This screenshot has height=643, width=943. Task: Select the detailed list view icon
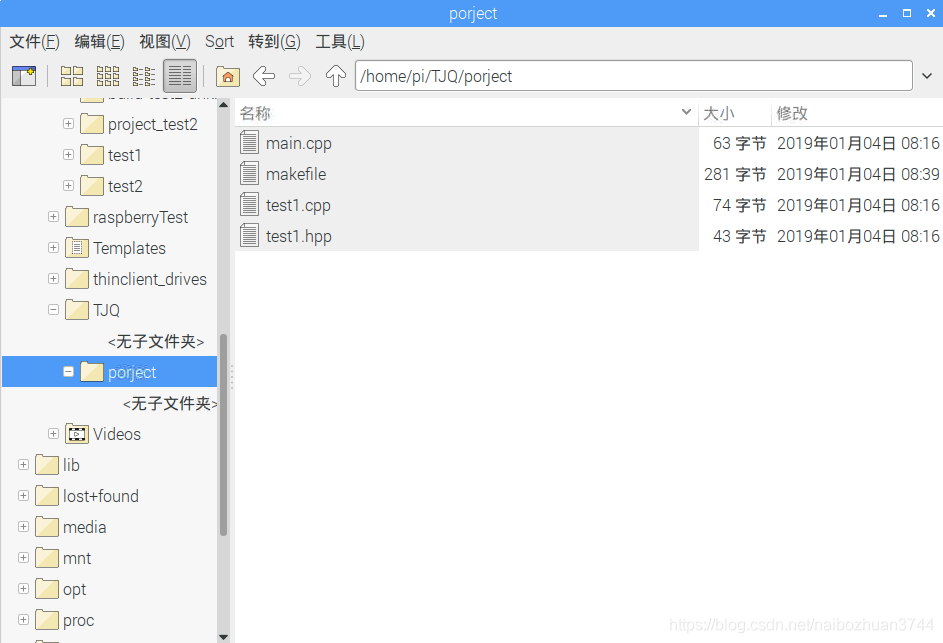pyautogui.click(x=179, y=75)
